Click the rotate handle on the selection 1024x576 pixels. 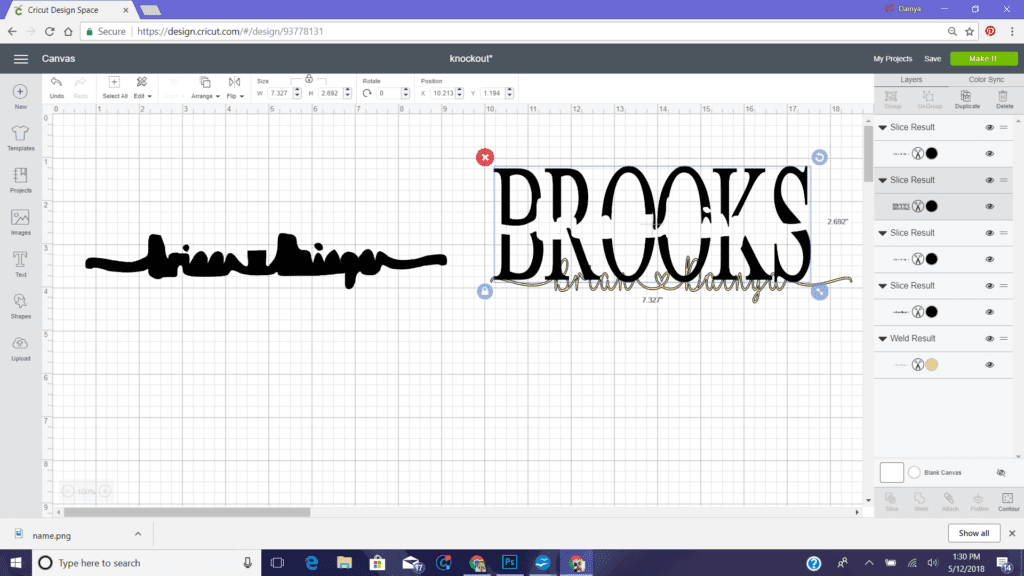[819, 157]
